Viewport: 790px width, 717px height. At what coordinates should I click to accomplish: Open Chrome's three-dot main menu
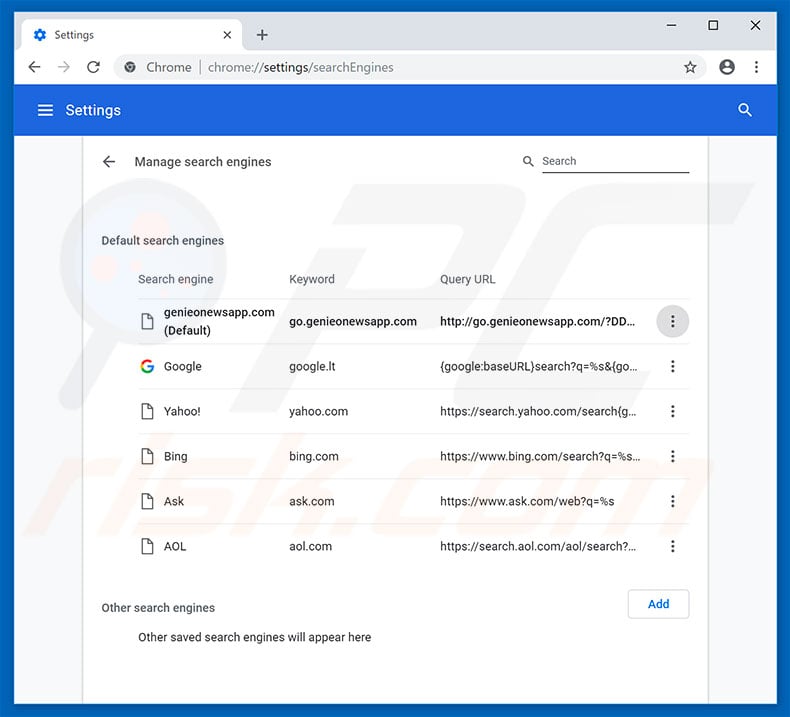(756, 67)
